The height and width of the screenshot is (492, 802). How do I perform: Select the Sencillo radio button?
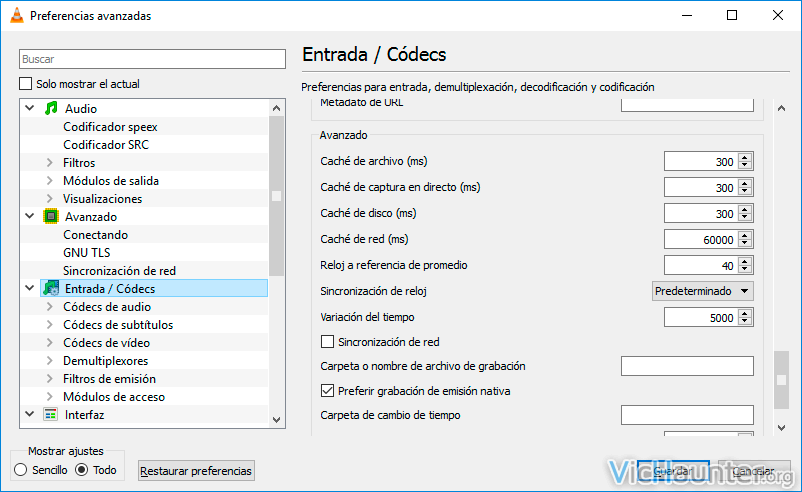point(20,469)
